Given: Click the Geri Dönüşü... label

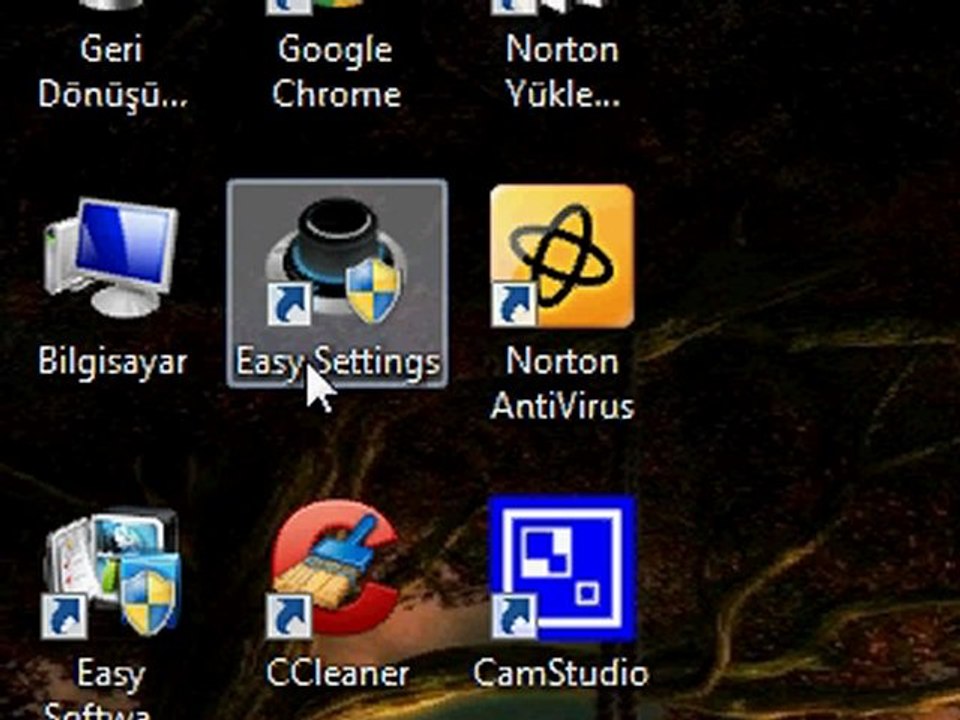Looking at the screenshot, I should pos(113,71).
